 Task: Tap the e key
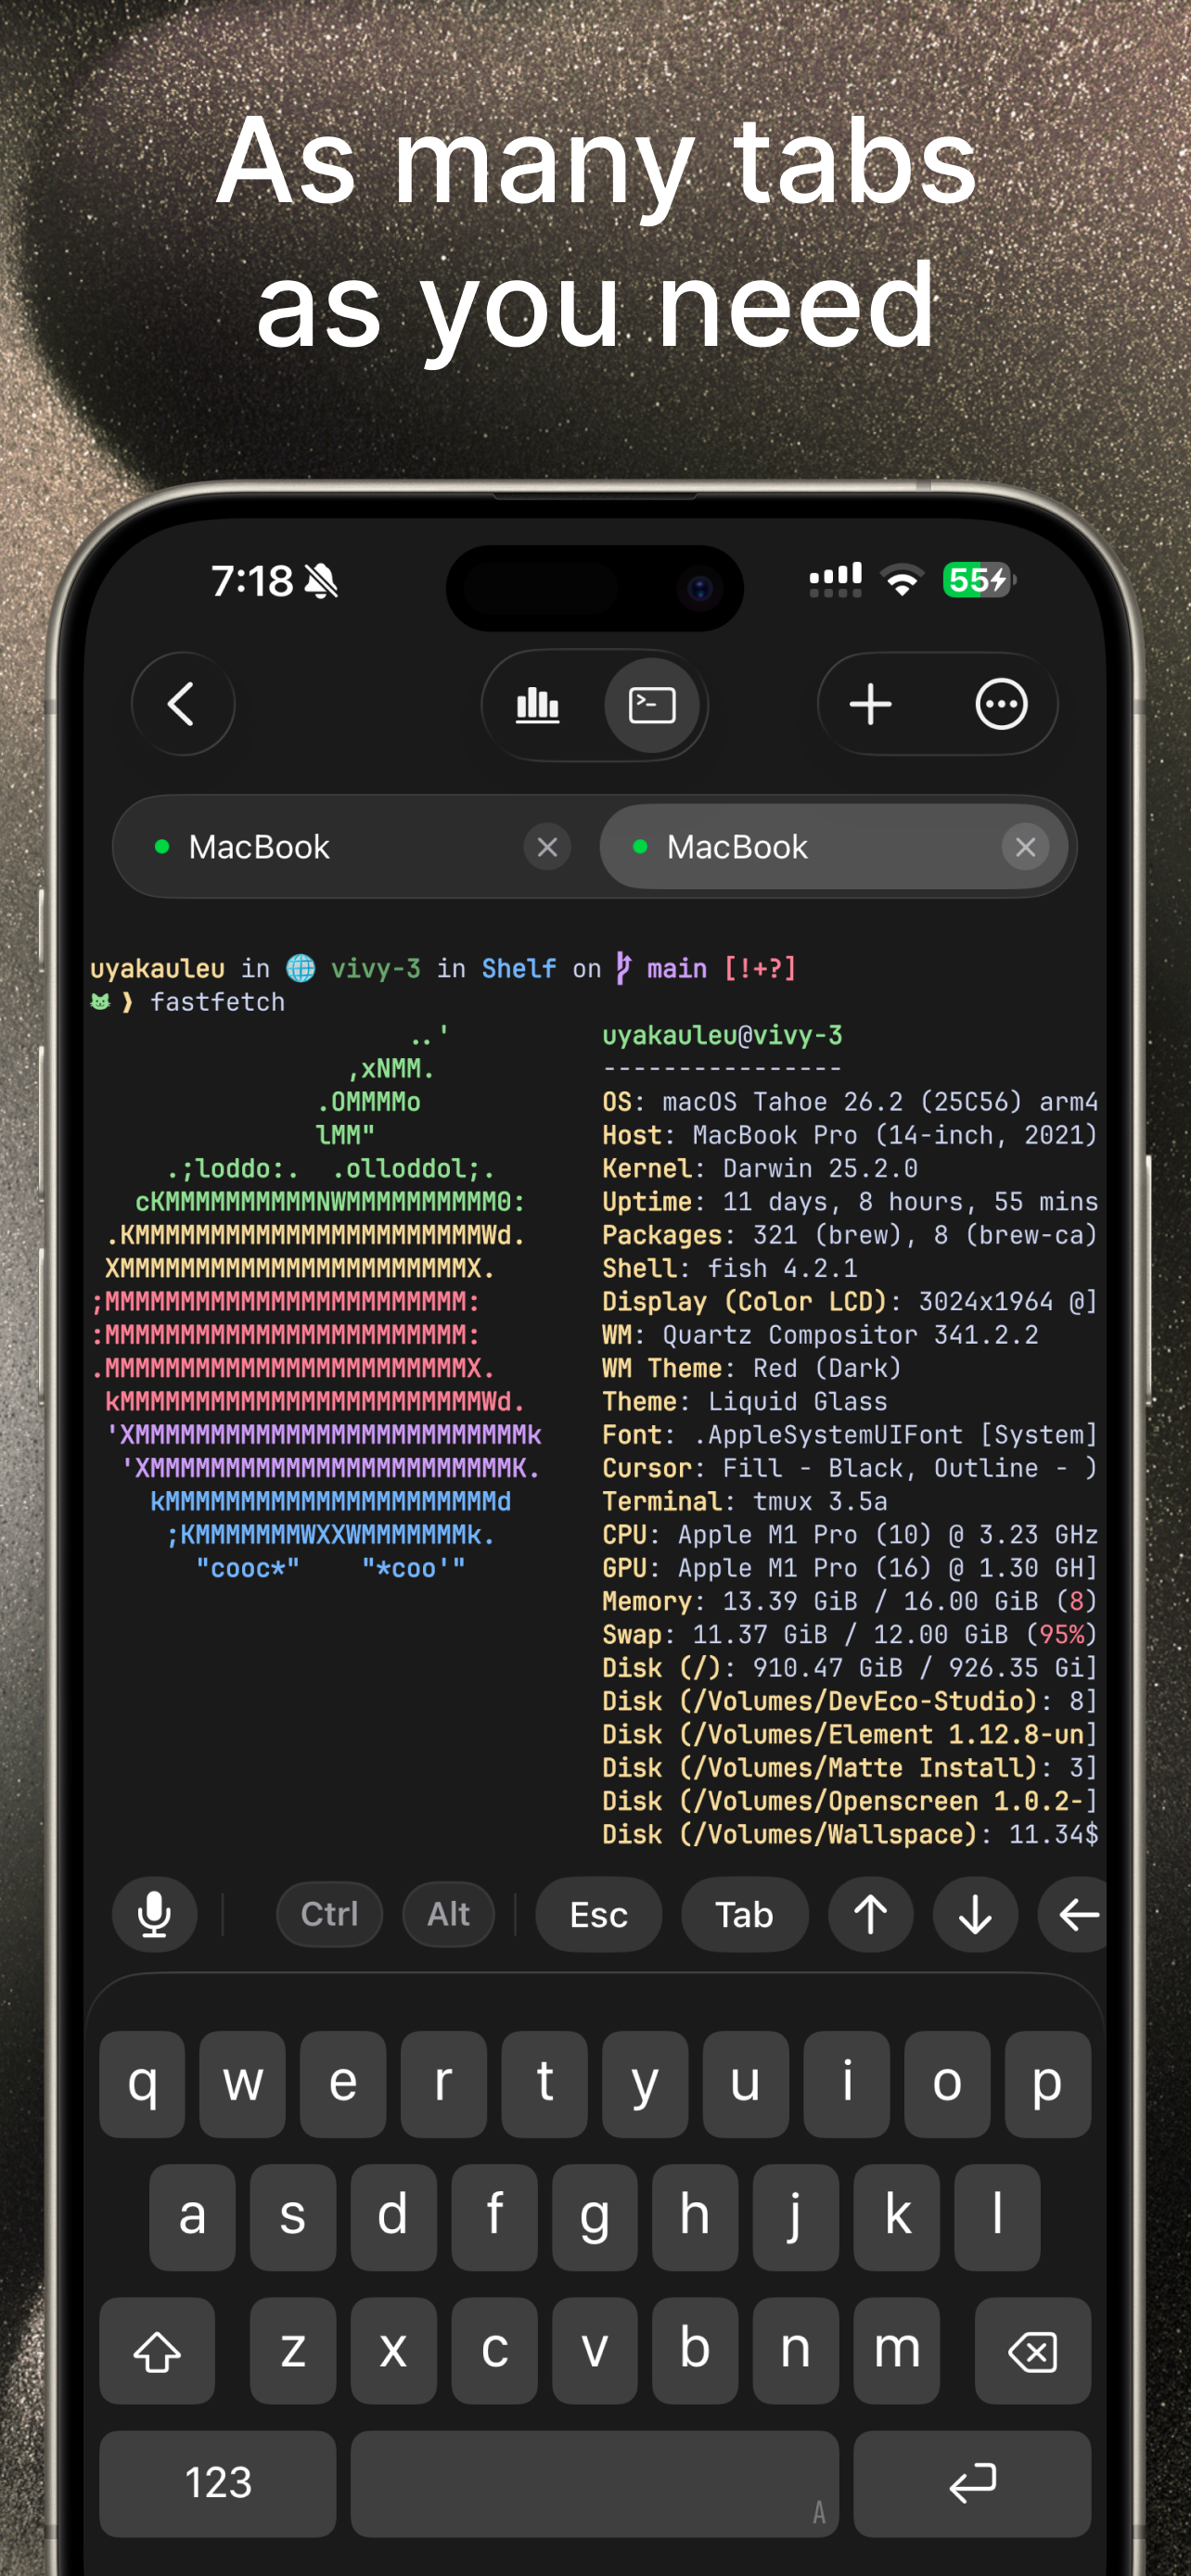[343, 2084]
